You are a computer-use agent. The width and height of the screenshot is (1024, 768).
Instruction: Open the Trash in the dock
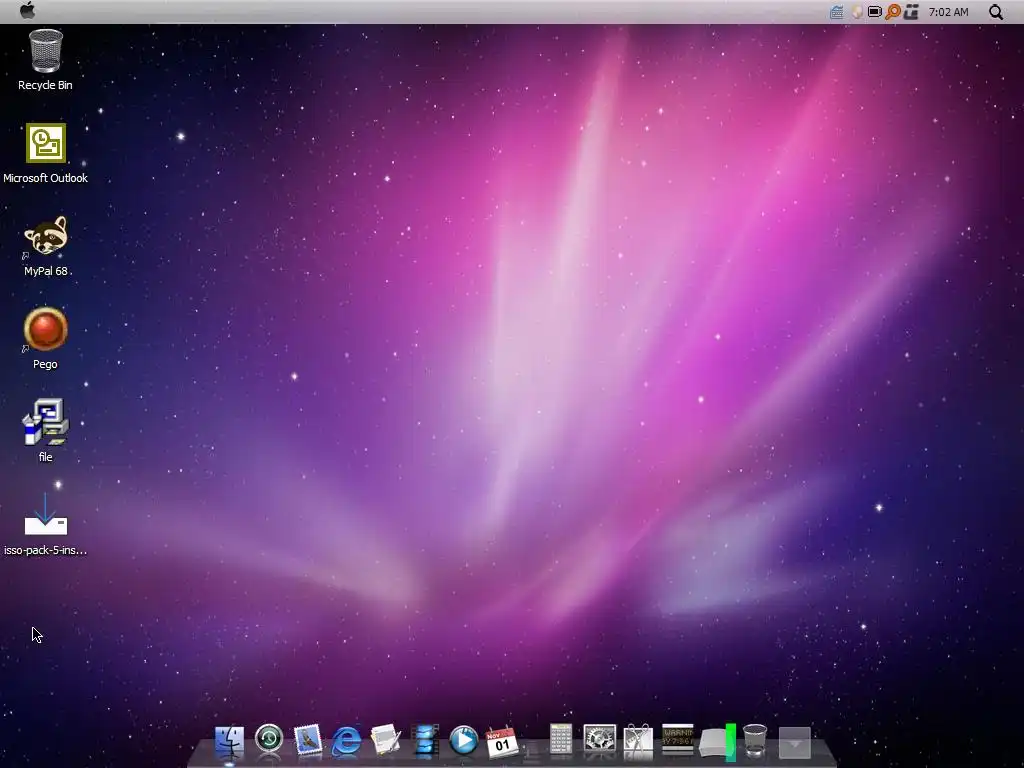coord(755,741)
